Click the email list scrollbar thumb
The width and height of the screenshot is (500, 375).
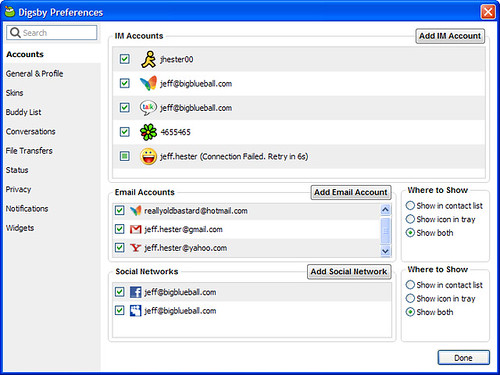pos(385,230)
